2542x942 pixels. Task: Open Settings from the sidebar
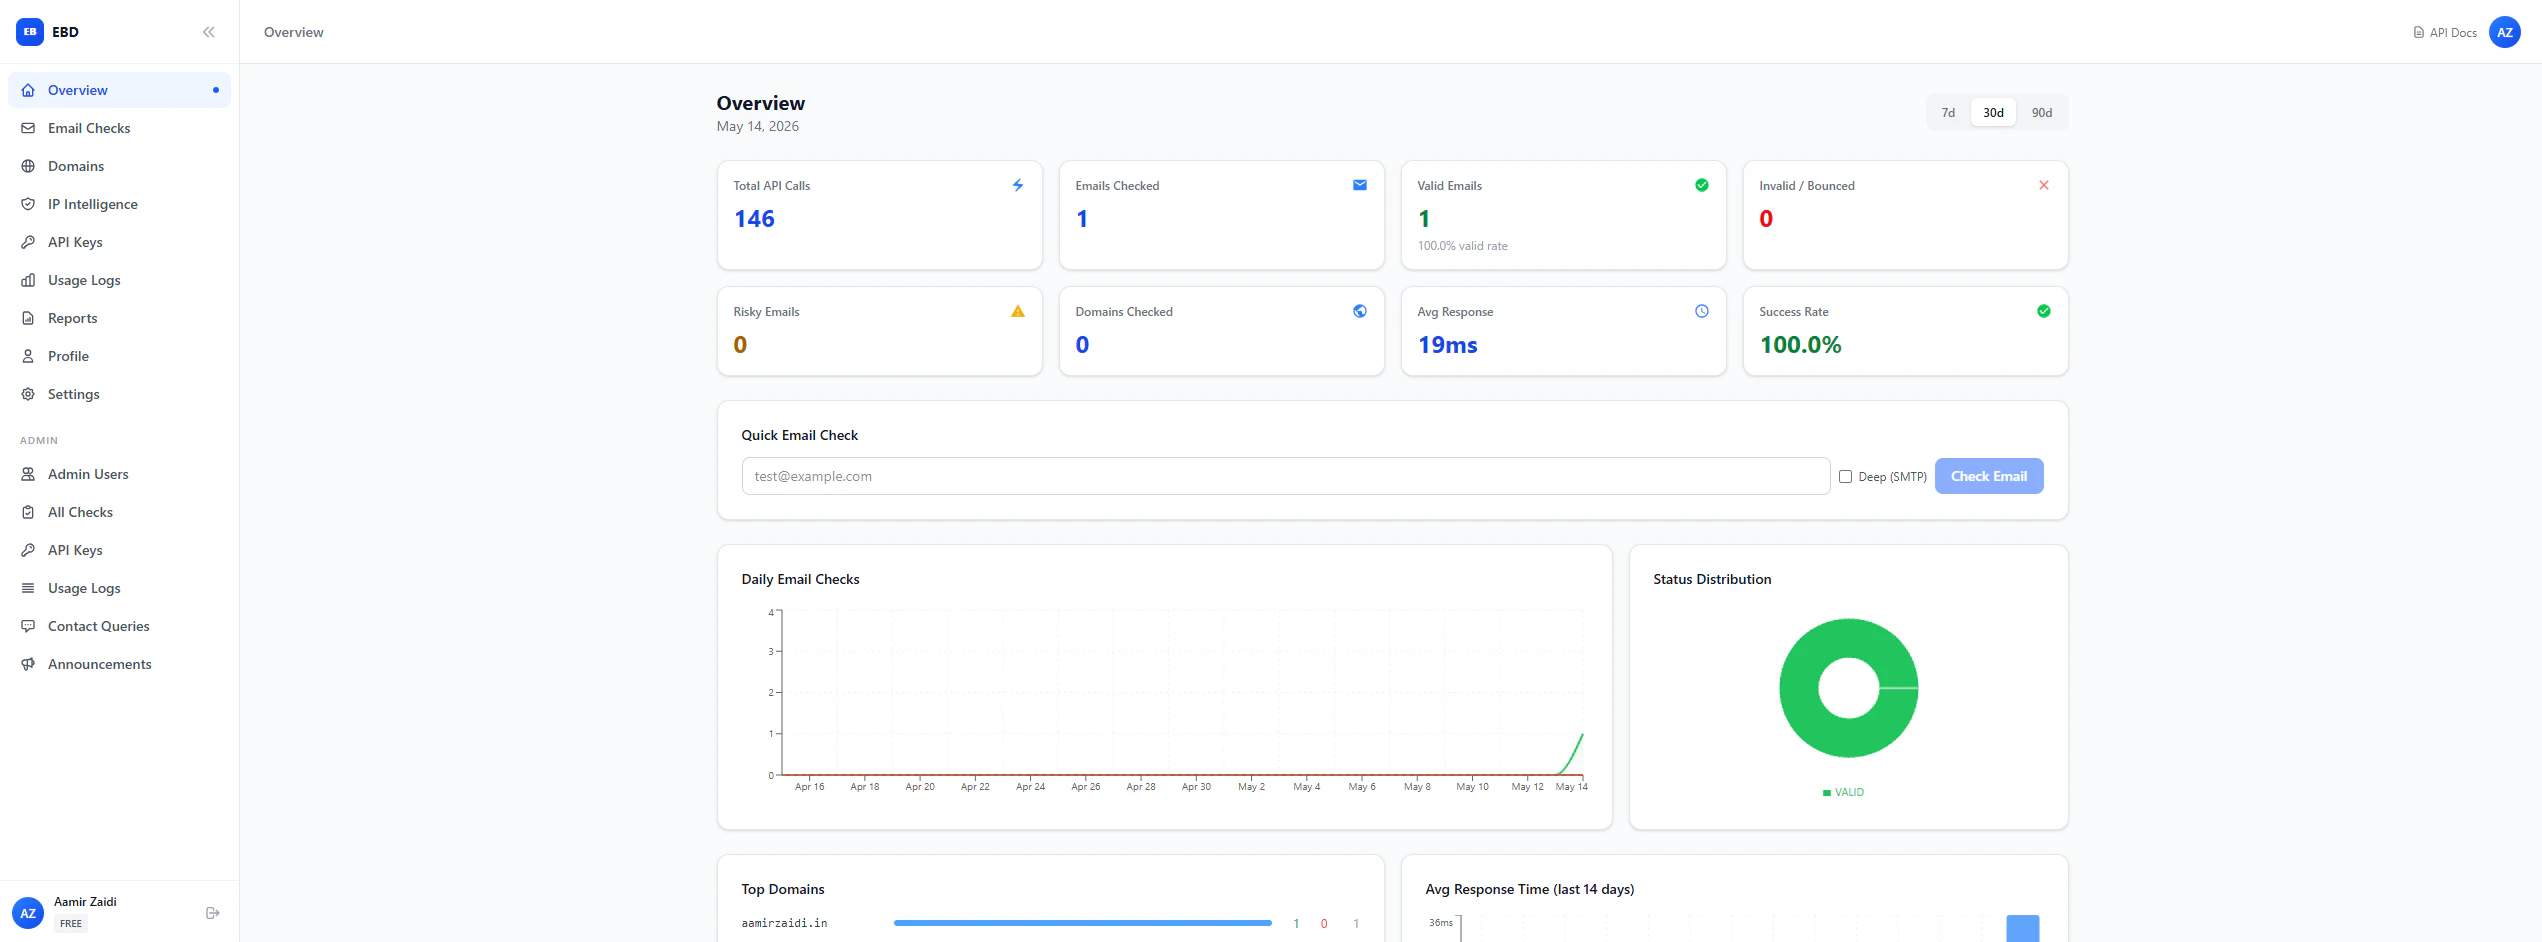(x=119, y=394)
